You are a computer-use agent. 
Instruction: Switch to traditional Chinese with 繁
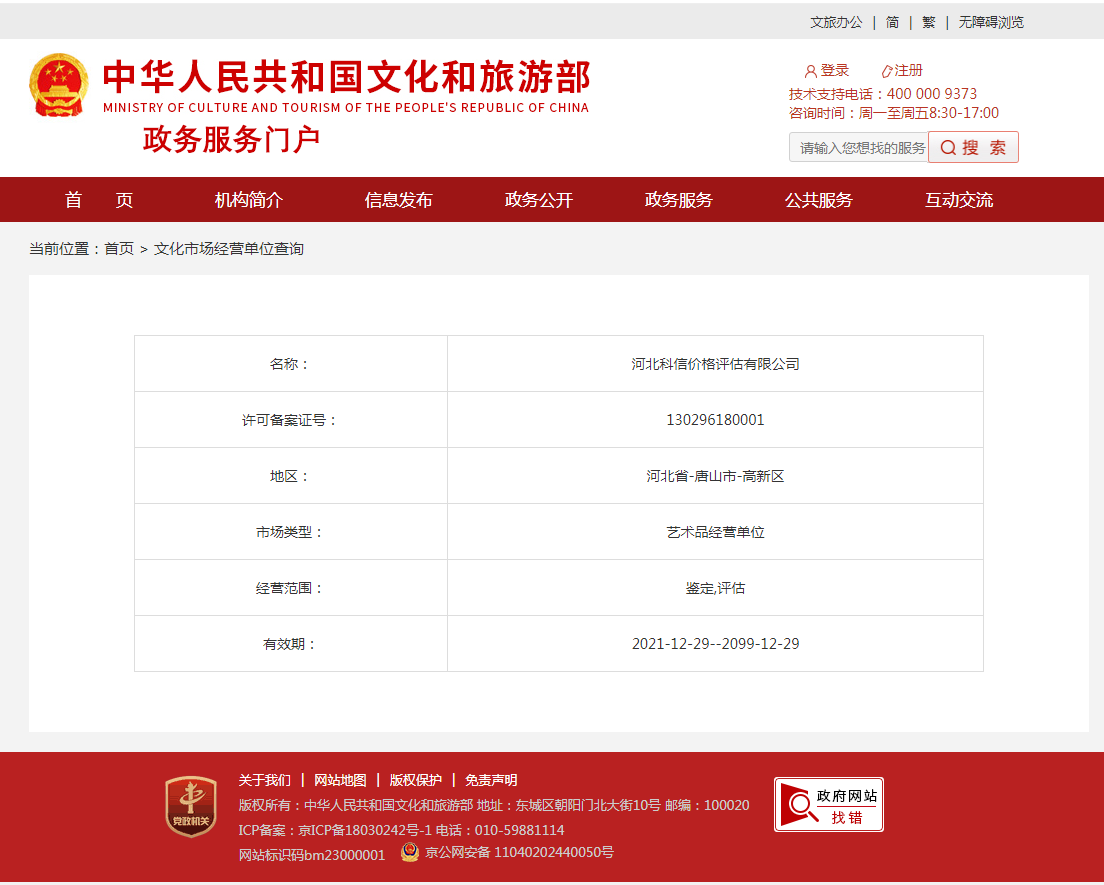point(928,22)
